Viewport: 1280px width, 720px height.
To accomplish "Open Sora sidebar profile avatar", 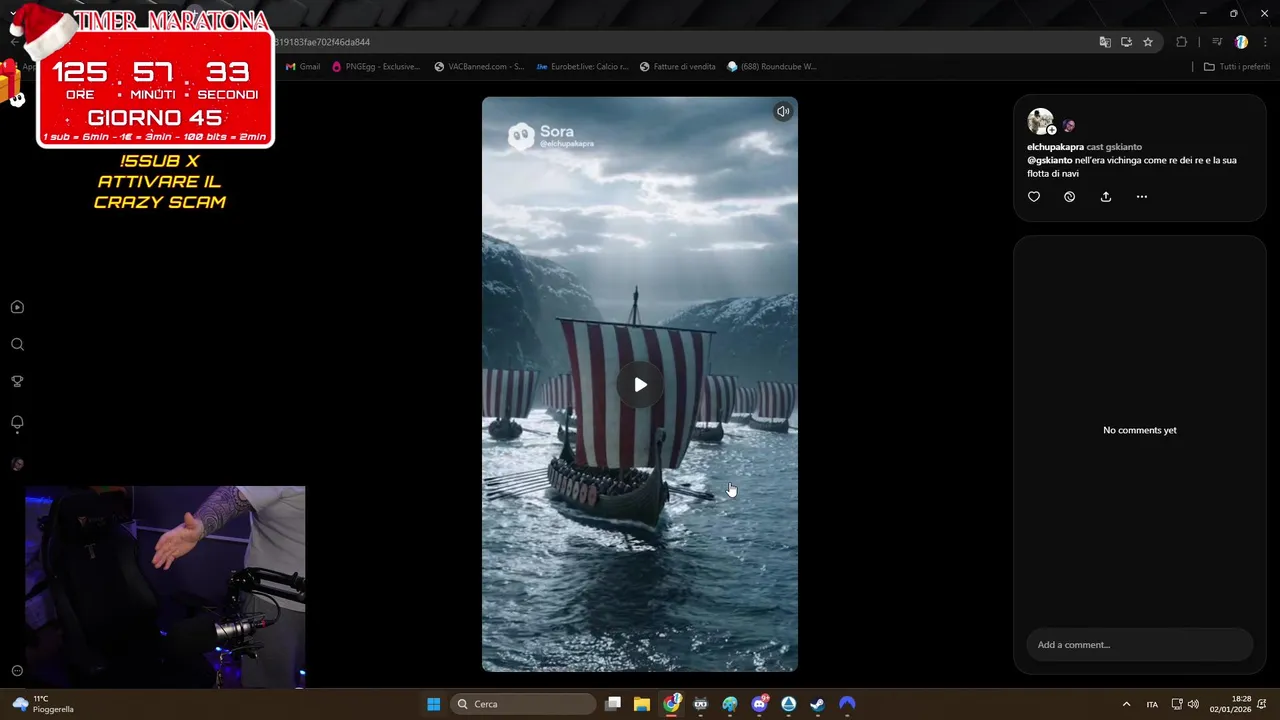I will (17, 464).
